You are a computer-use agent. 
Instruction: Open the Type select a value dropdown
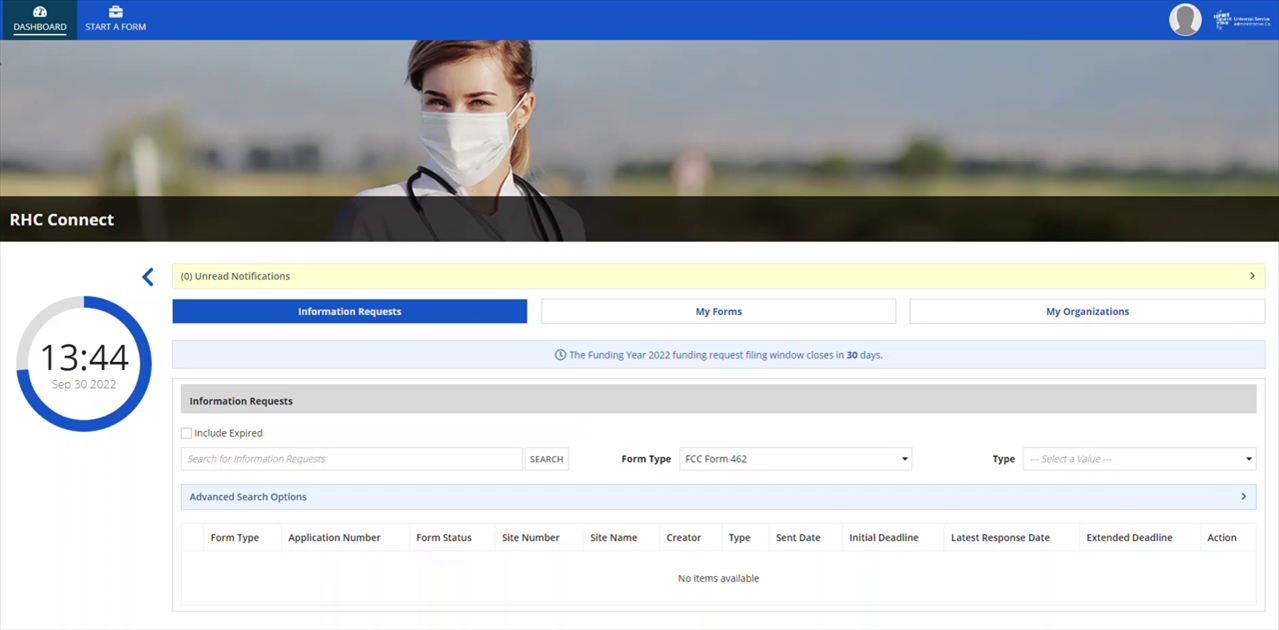pos(1139,459)
